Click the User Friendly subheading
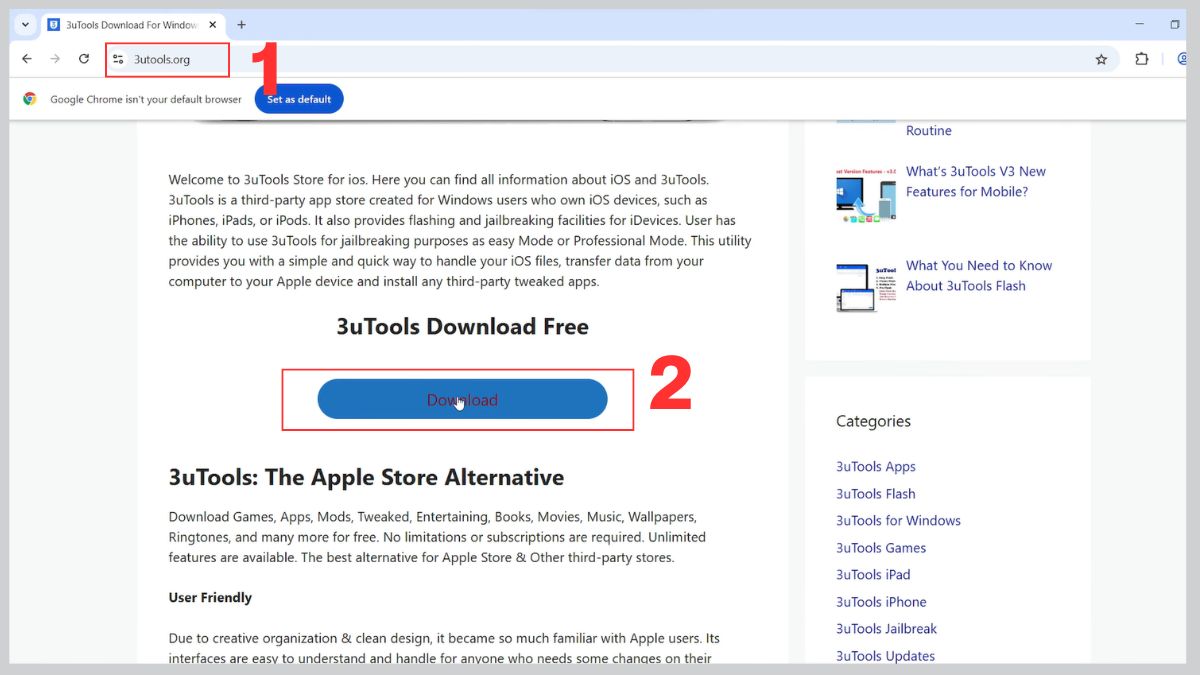Screen dimensions: 1200x675 point(210,597)
